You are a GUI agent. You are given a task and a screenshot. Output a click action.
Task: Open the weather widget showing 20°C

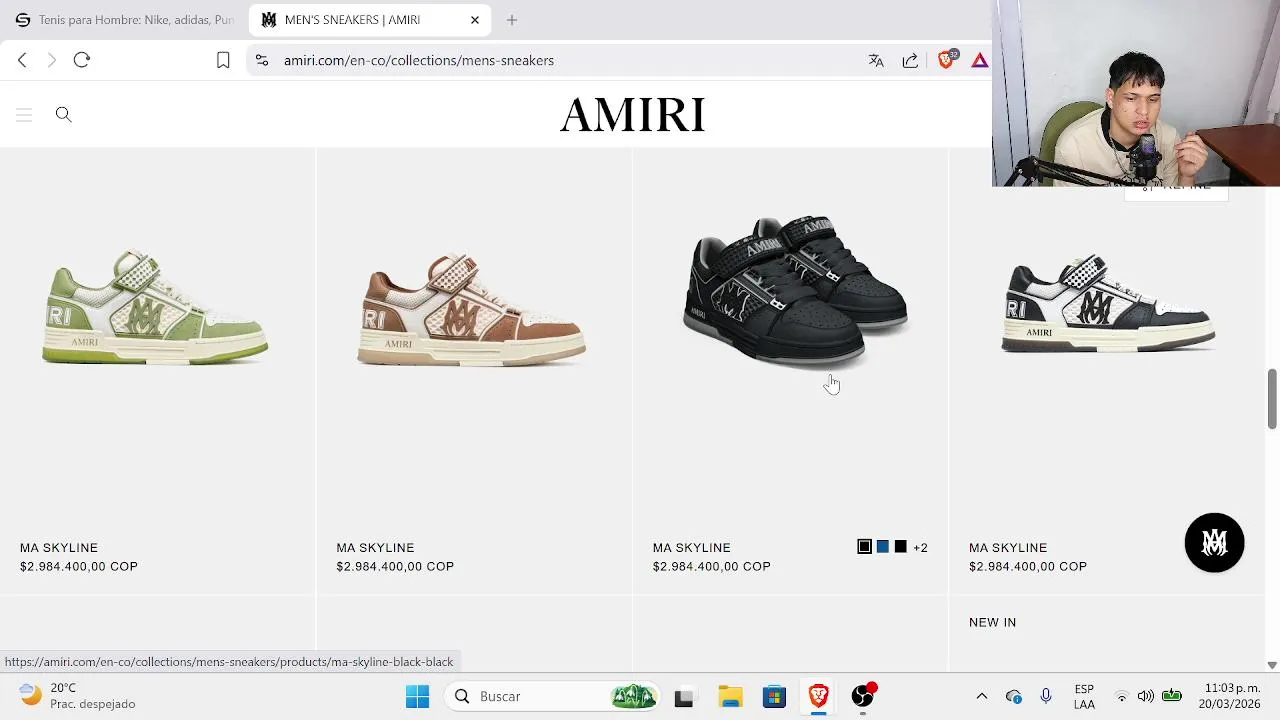(78, 696)
